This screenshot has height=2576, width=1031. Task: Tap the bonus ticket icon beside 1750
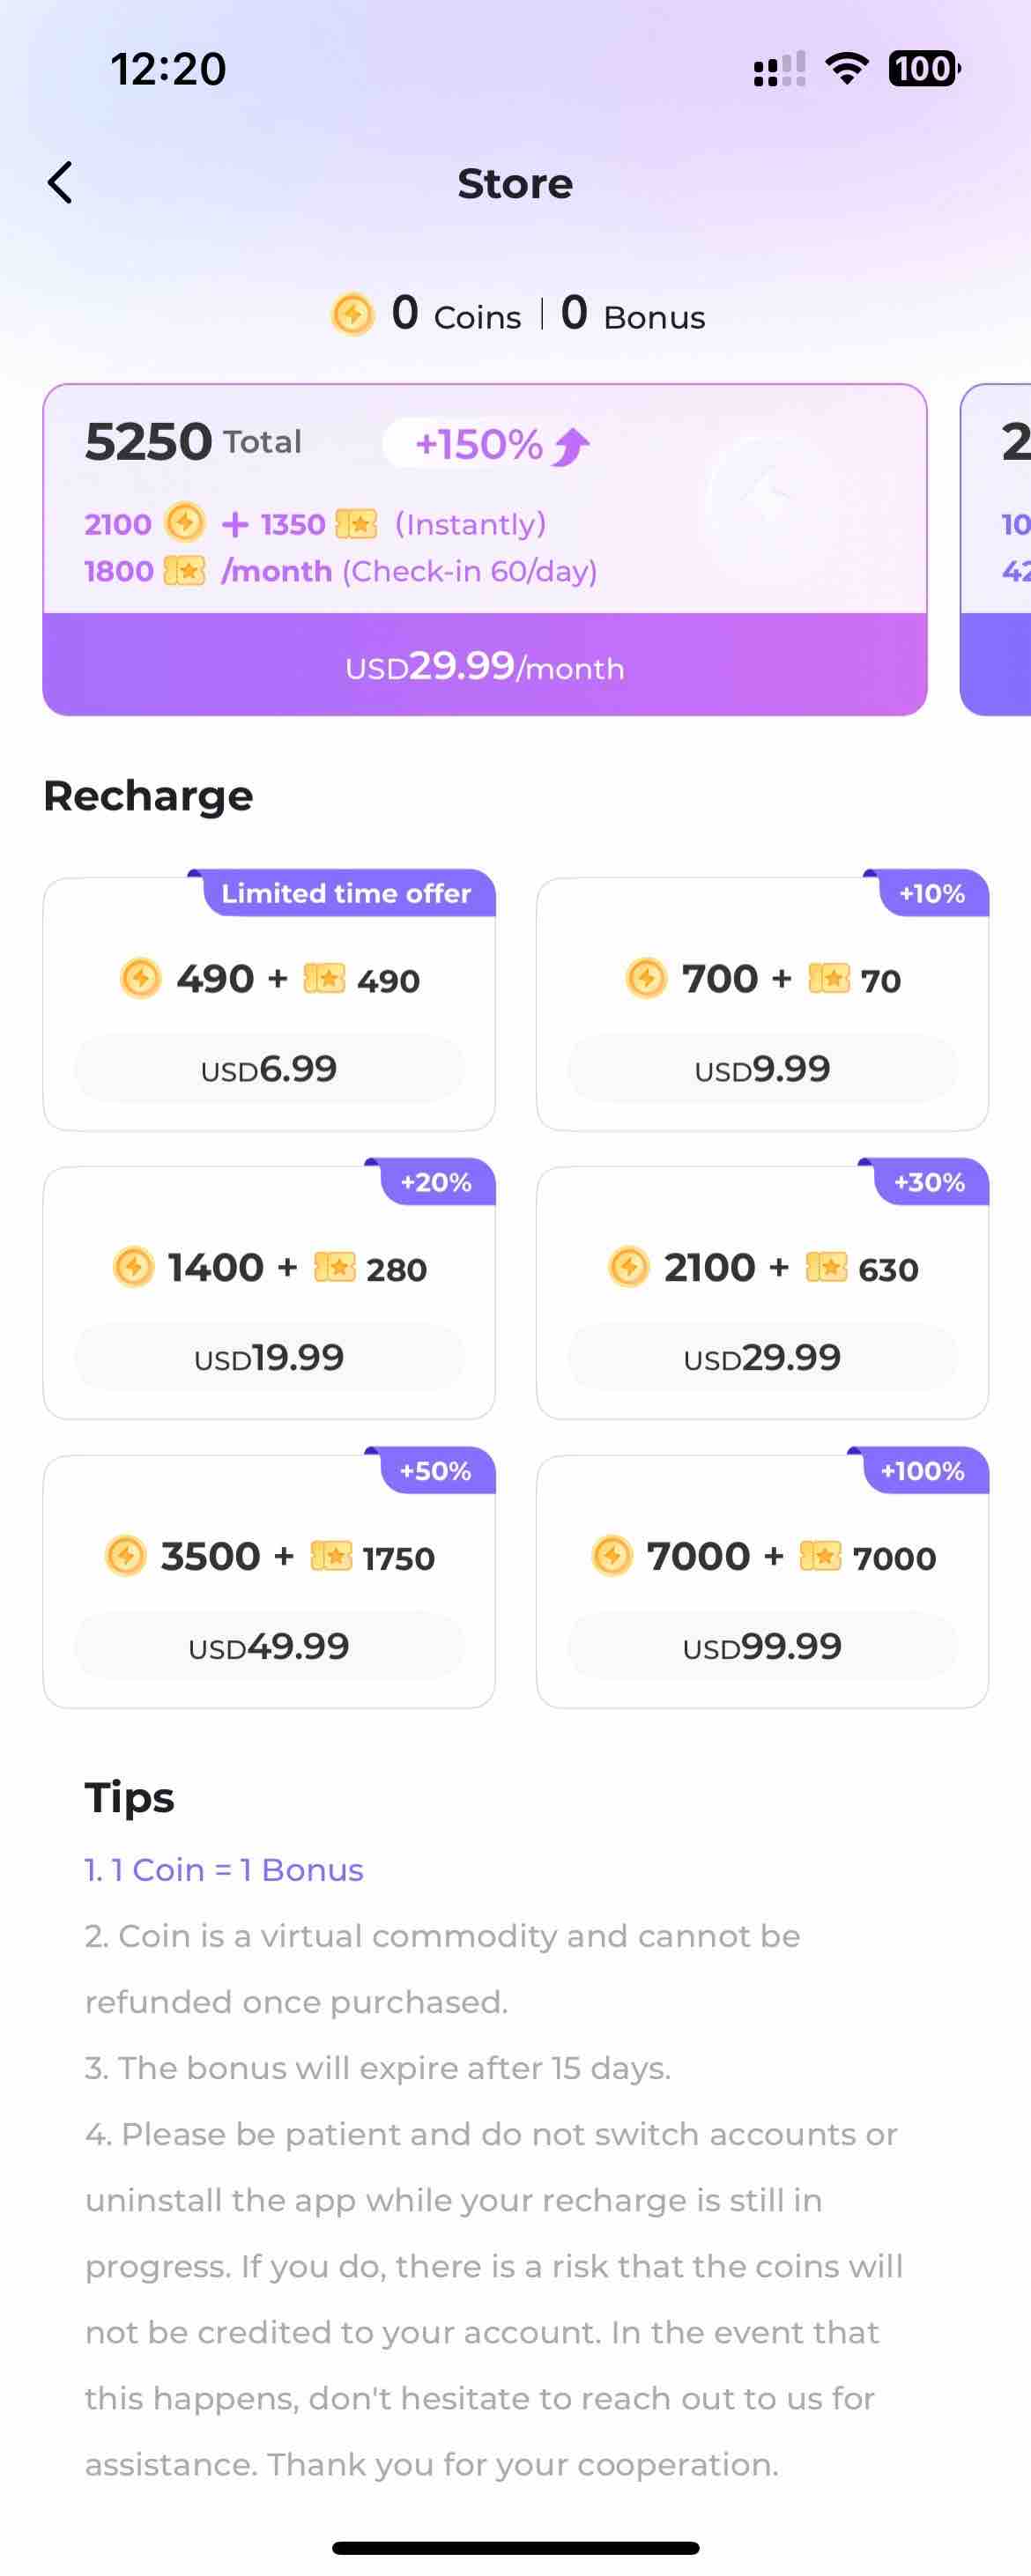(331, 1555)
